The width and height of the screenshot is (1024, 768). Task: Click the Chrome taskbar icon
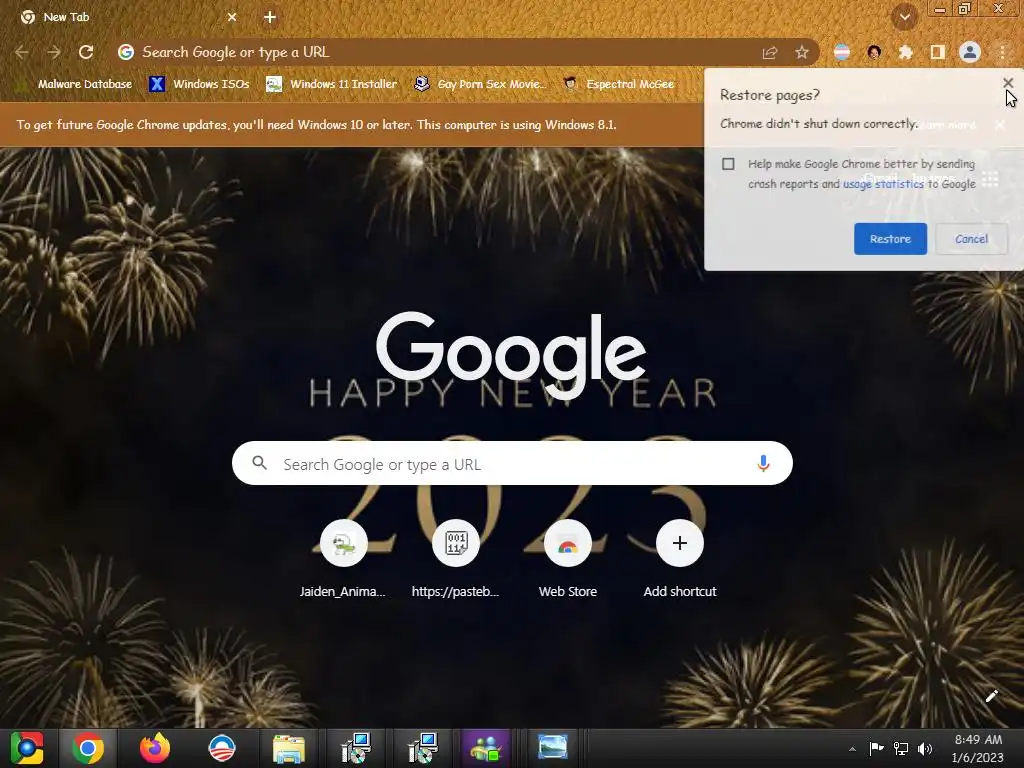[x=88, y=748]
